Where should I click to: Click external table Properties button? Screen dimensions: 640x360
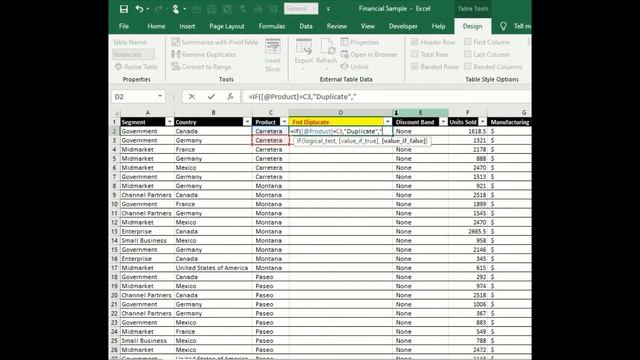(360, 42)
